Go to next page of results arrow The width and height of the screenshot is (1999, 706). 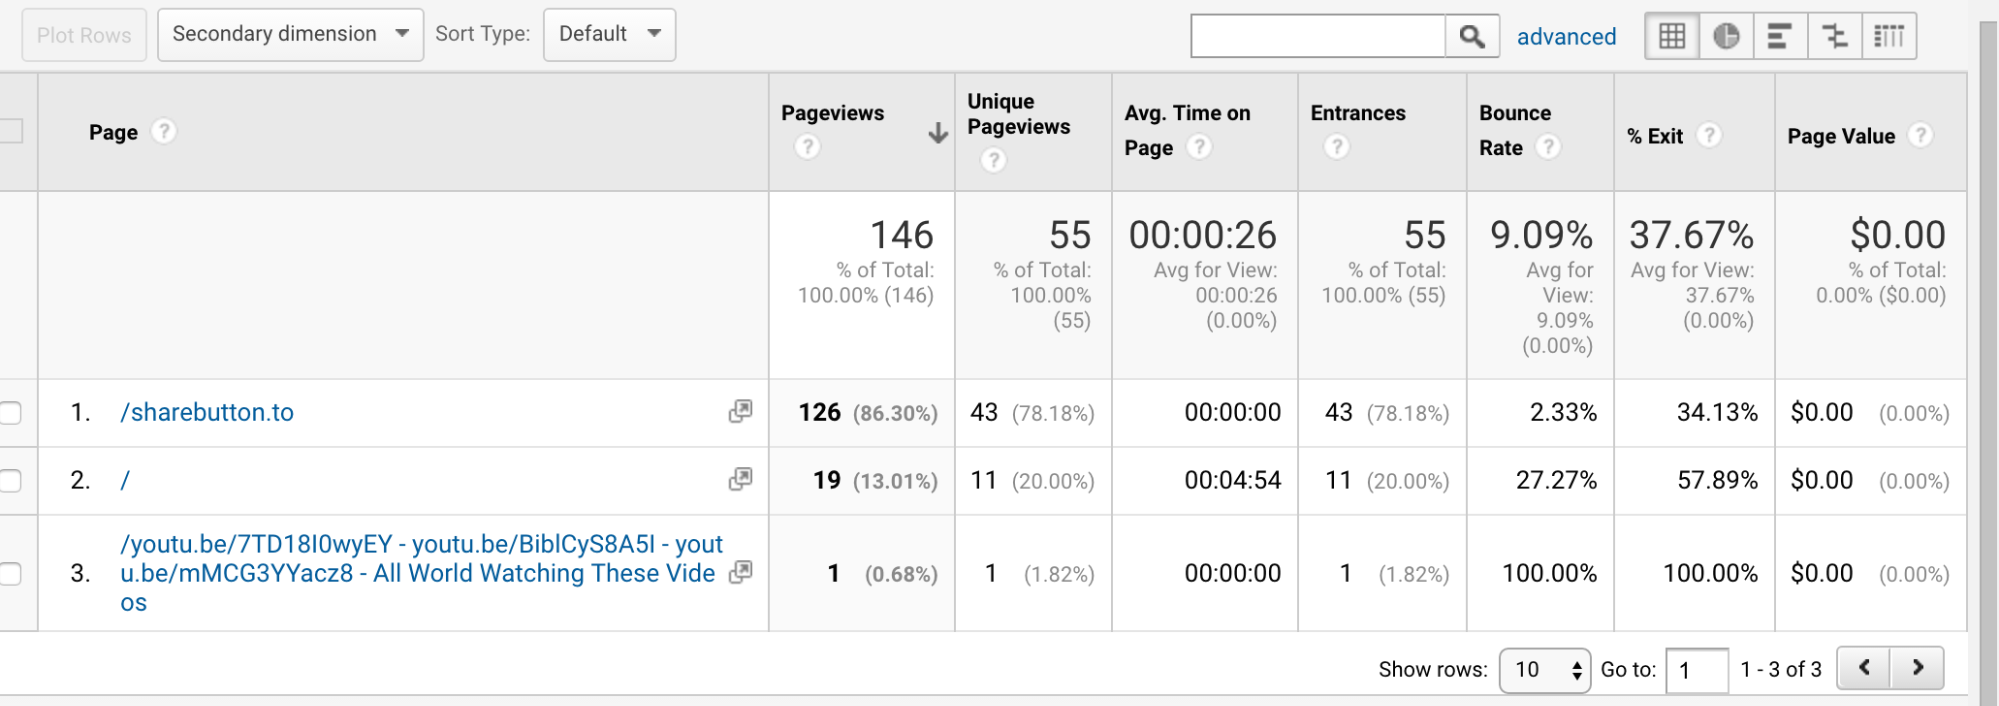pyautogui.click(x=1917, y=668)
